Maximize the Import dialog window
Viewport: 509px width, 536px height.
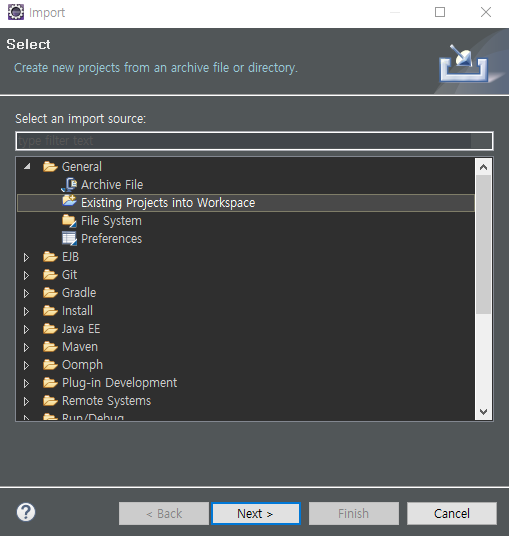[x=440, y=12]
